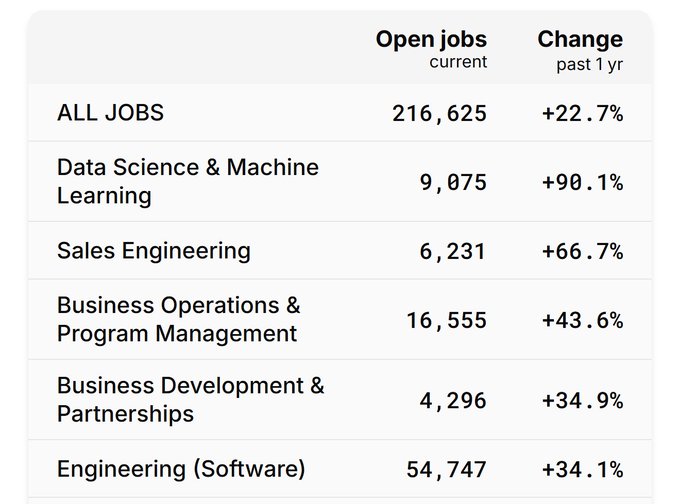
Task: Select the +43.6% change value
Action: click(582, 320)
